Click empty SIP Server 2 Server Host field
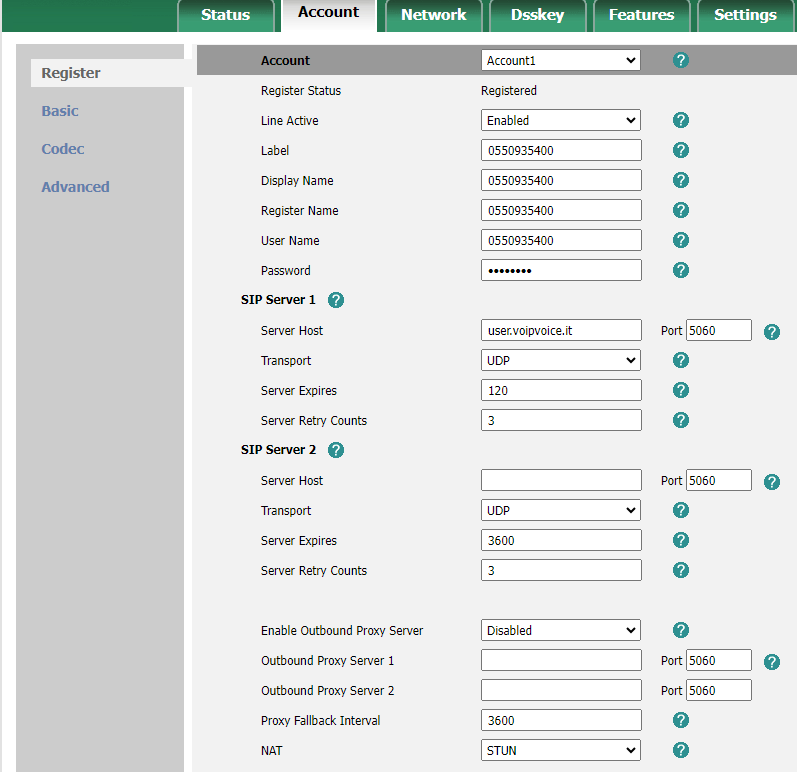Image resolution: width=797 pixels, height=772 pixels. (561, 480)
